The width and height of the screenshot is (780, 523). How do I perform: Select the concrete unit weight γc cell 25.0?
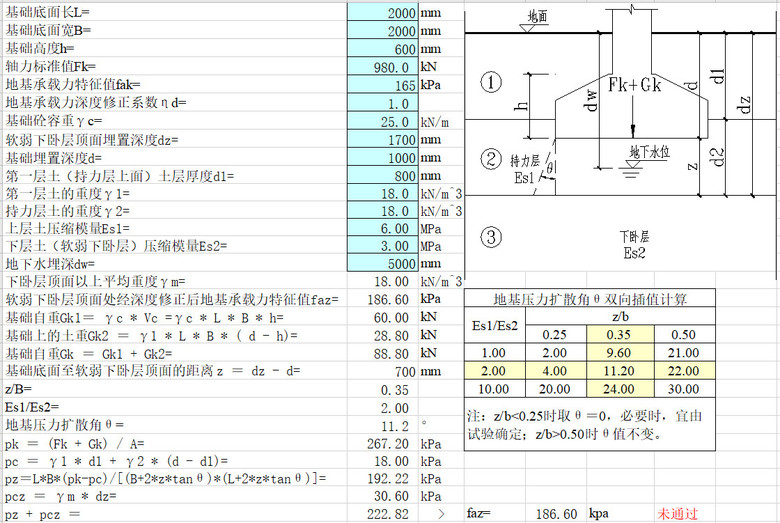[x=381, y=121]
